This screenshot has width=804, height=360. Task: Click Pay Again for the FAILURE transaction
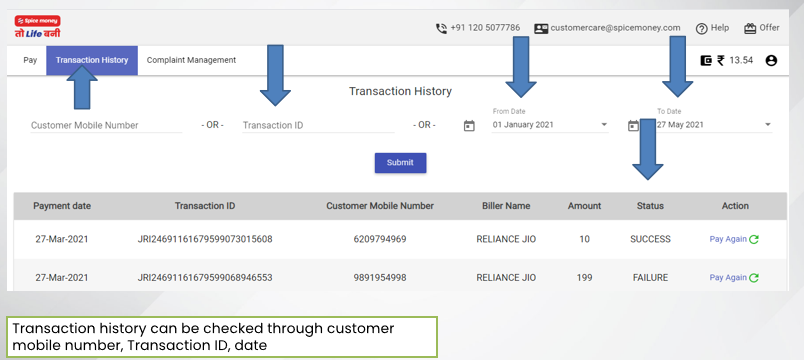tap(728, 277)
